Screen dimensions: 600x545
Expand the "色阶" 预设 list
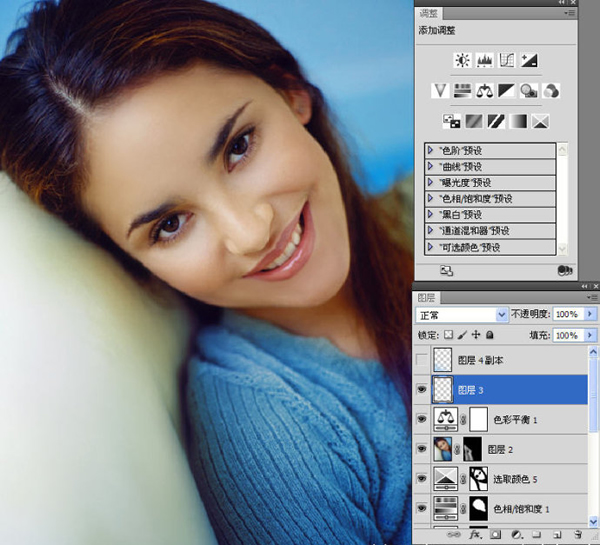point(430,150)
